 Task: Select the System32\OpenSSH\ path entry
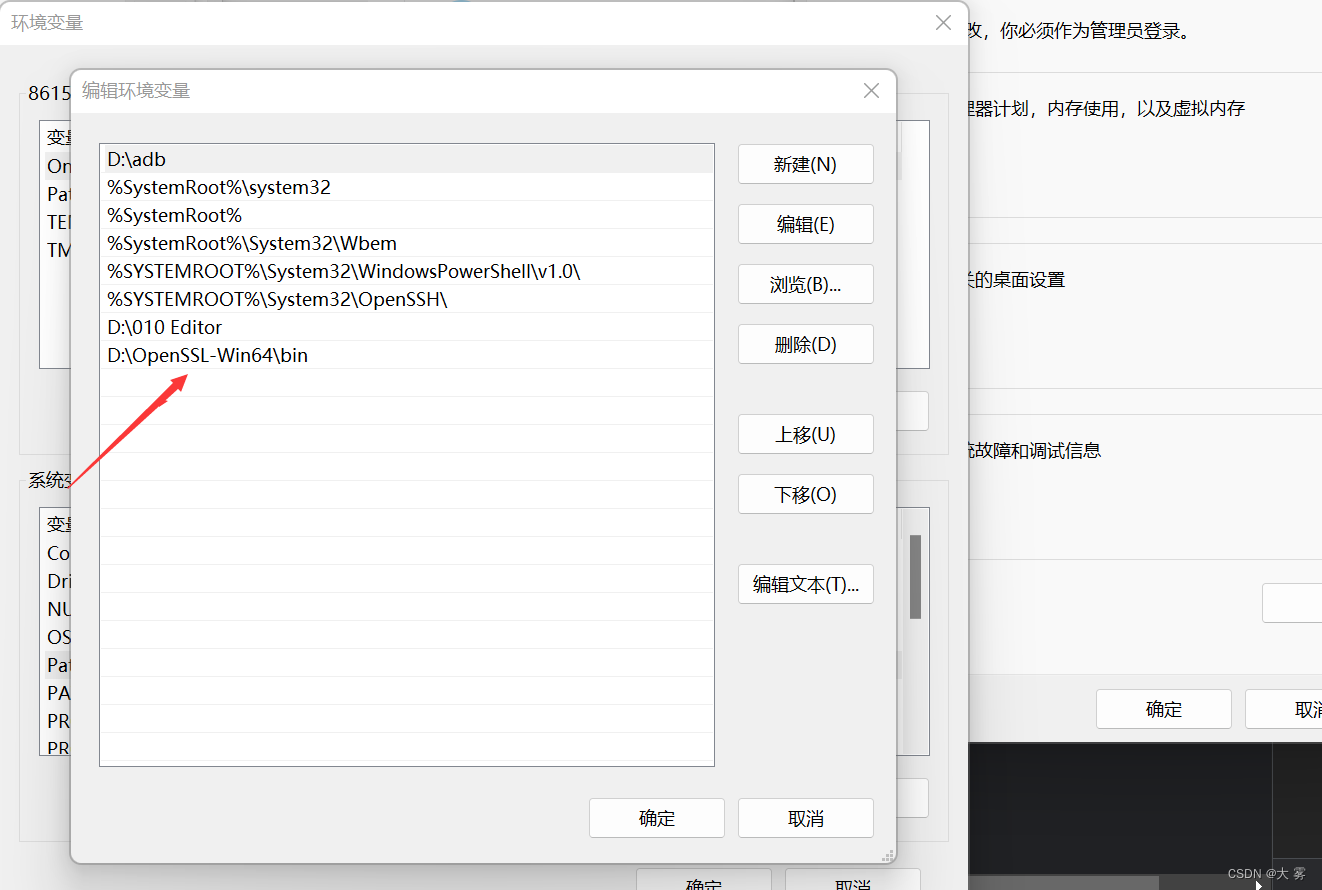point(407,299)
